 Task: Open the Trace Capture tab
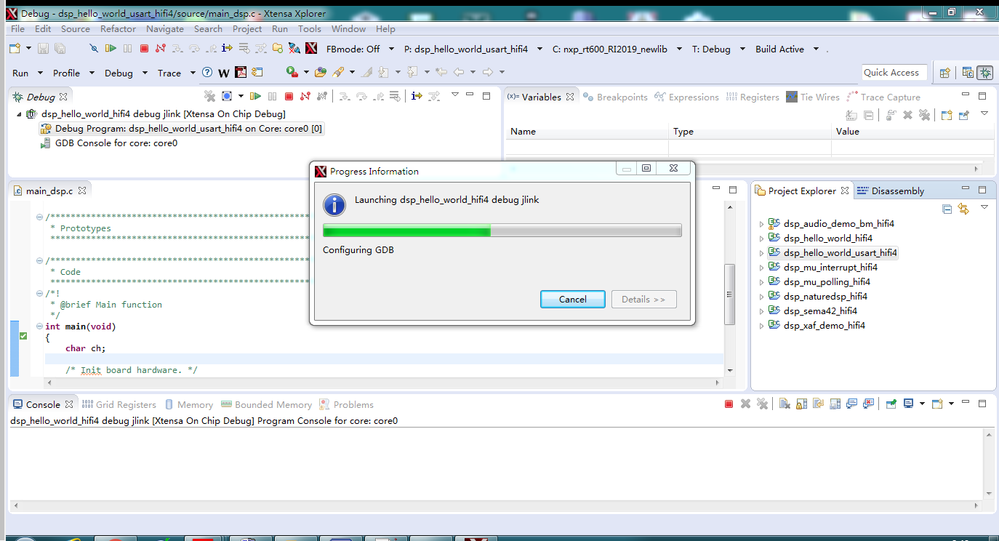884,97
